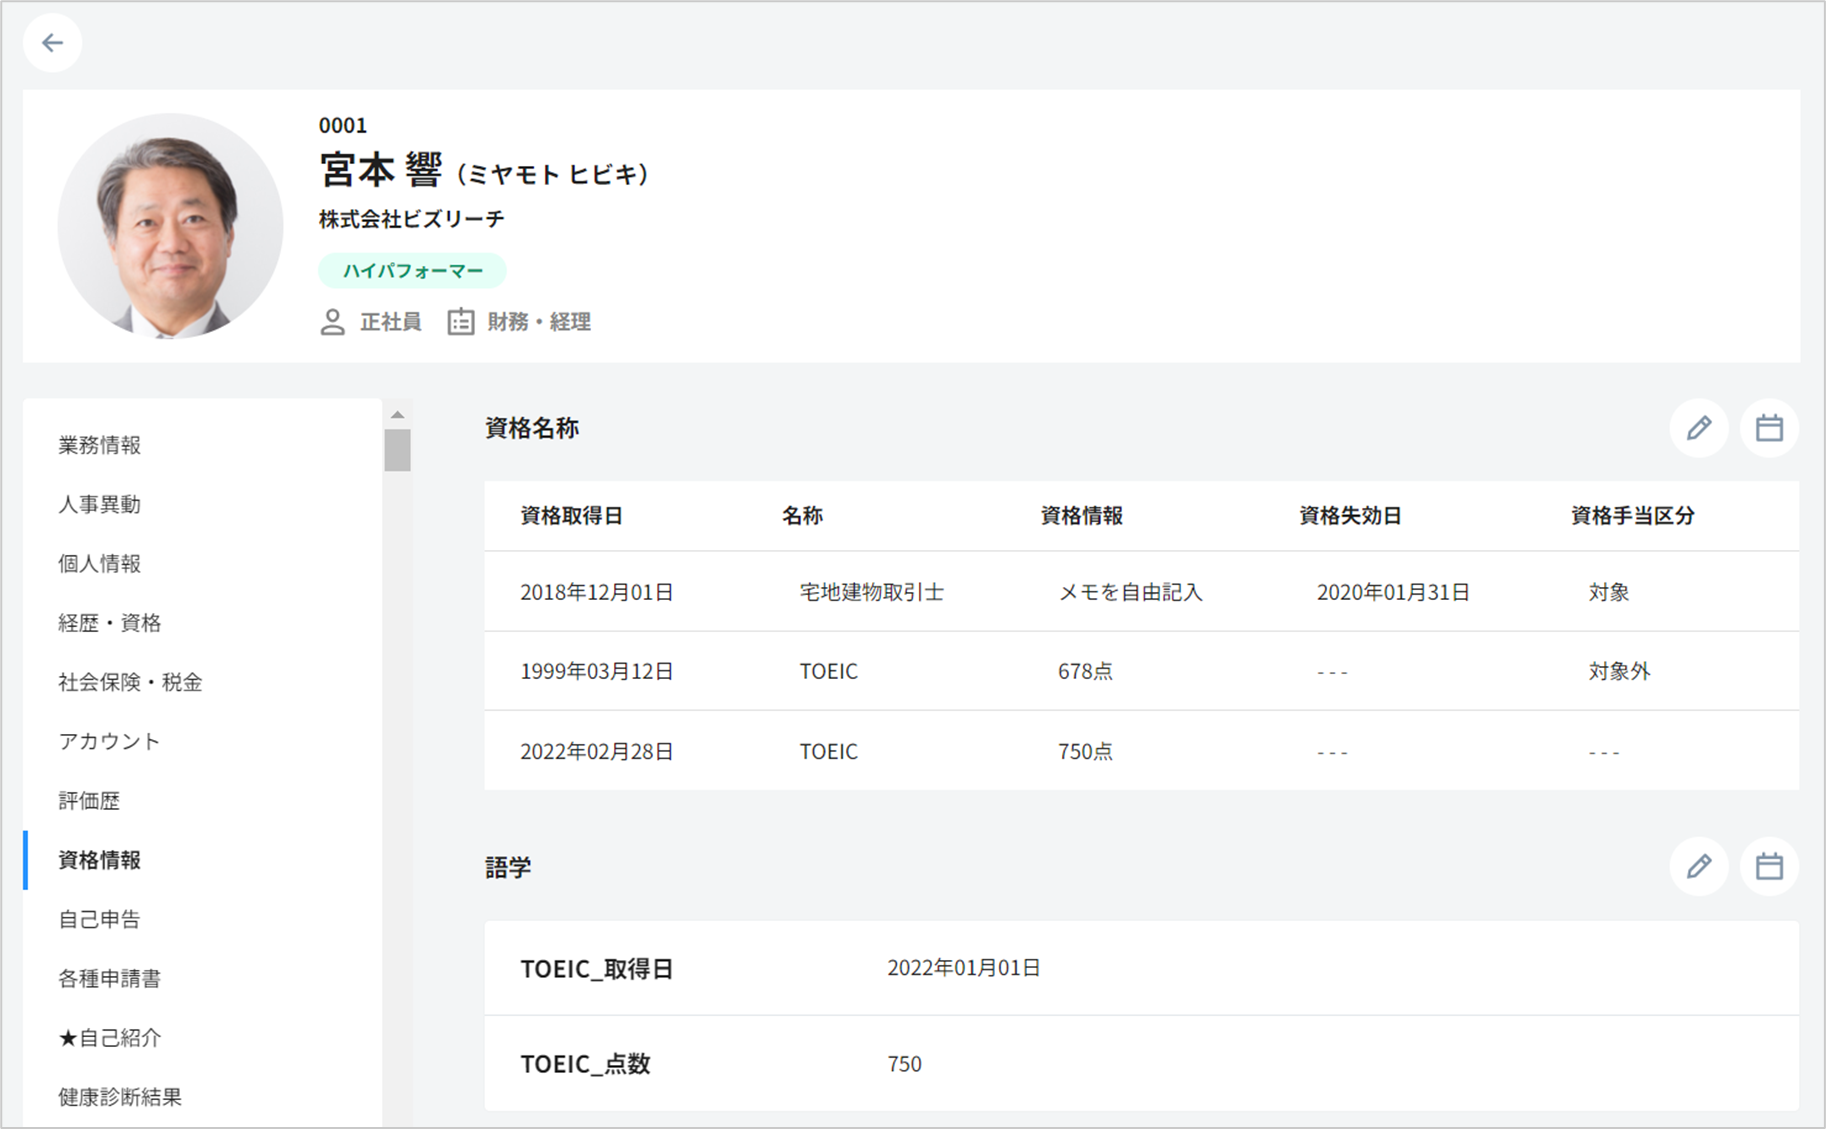This screenshot has width=1826, height=1129.
Task: Open 業務情報 in the sidebar
Action: click(x=100, y=445)
